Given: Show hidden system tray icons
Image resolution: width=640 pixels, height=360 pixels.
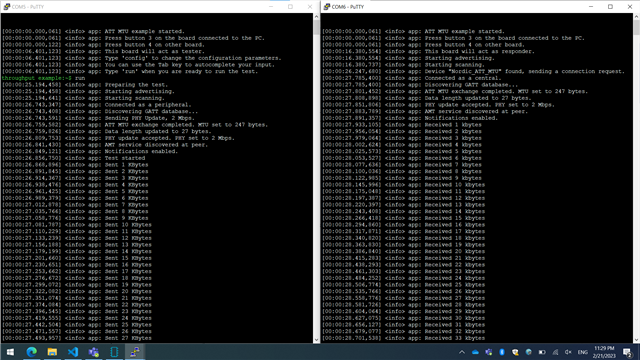Looking at the screenshot, I should [462, 352].
